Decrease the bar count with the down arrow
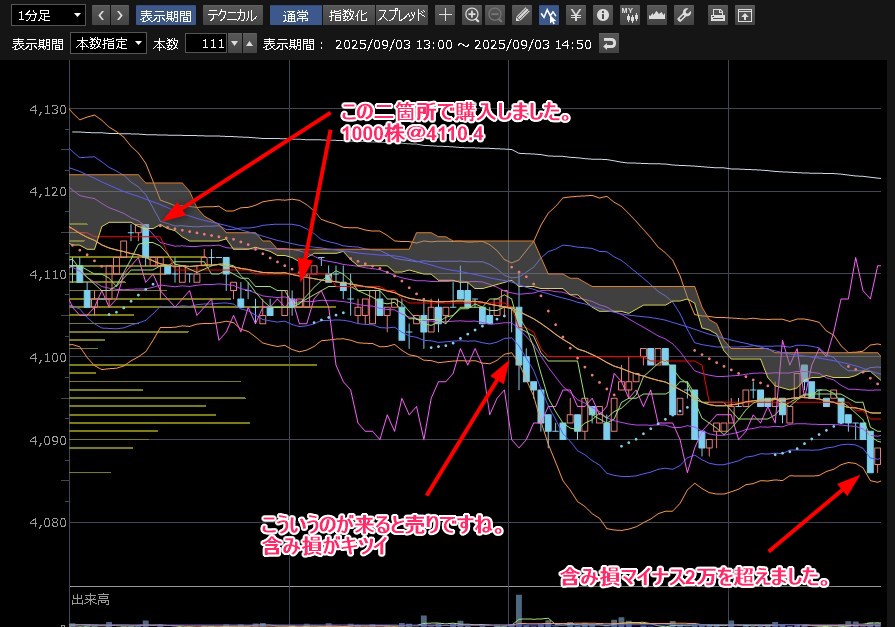 pos(235,43)
